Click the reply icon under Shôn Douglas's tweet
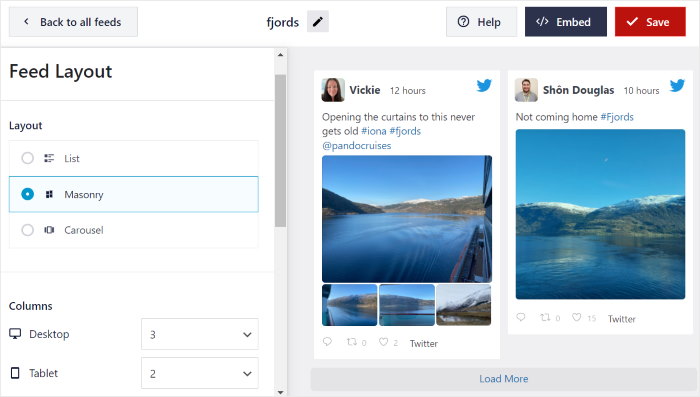This screenshot has height=397, width=700. click(x=521, y=318)
